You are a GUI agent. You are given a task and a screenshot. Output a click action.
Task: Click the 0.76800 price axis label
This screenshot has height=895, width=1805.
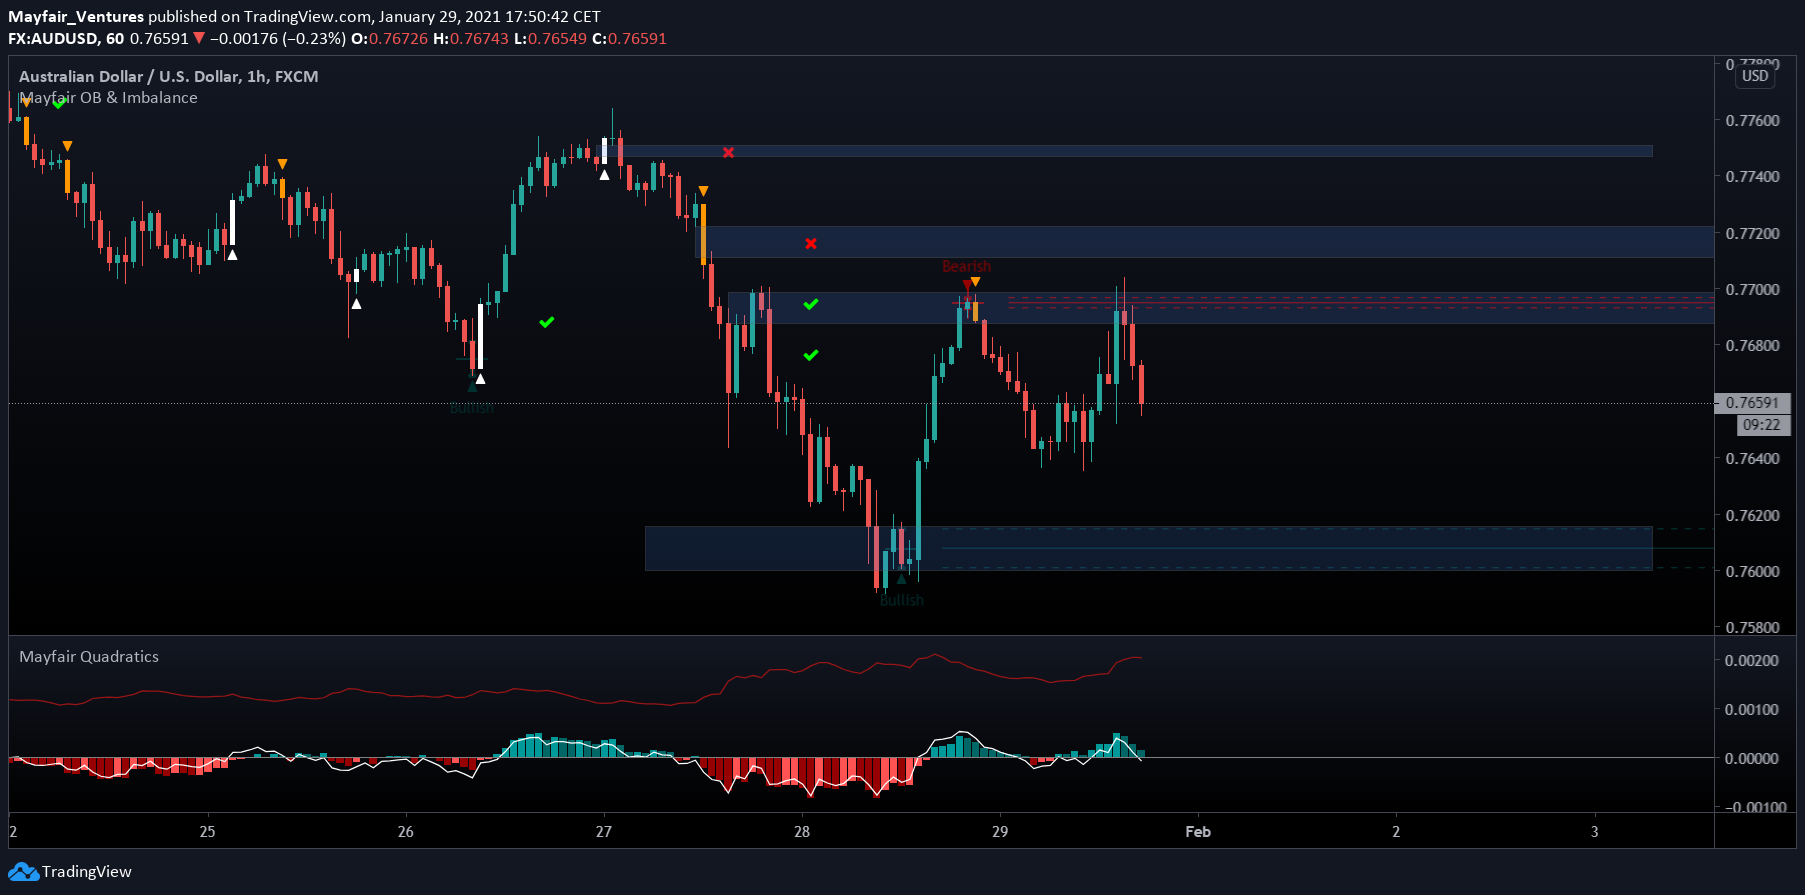(x=1752, y=346)
